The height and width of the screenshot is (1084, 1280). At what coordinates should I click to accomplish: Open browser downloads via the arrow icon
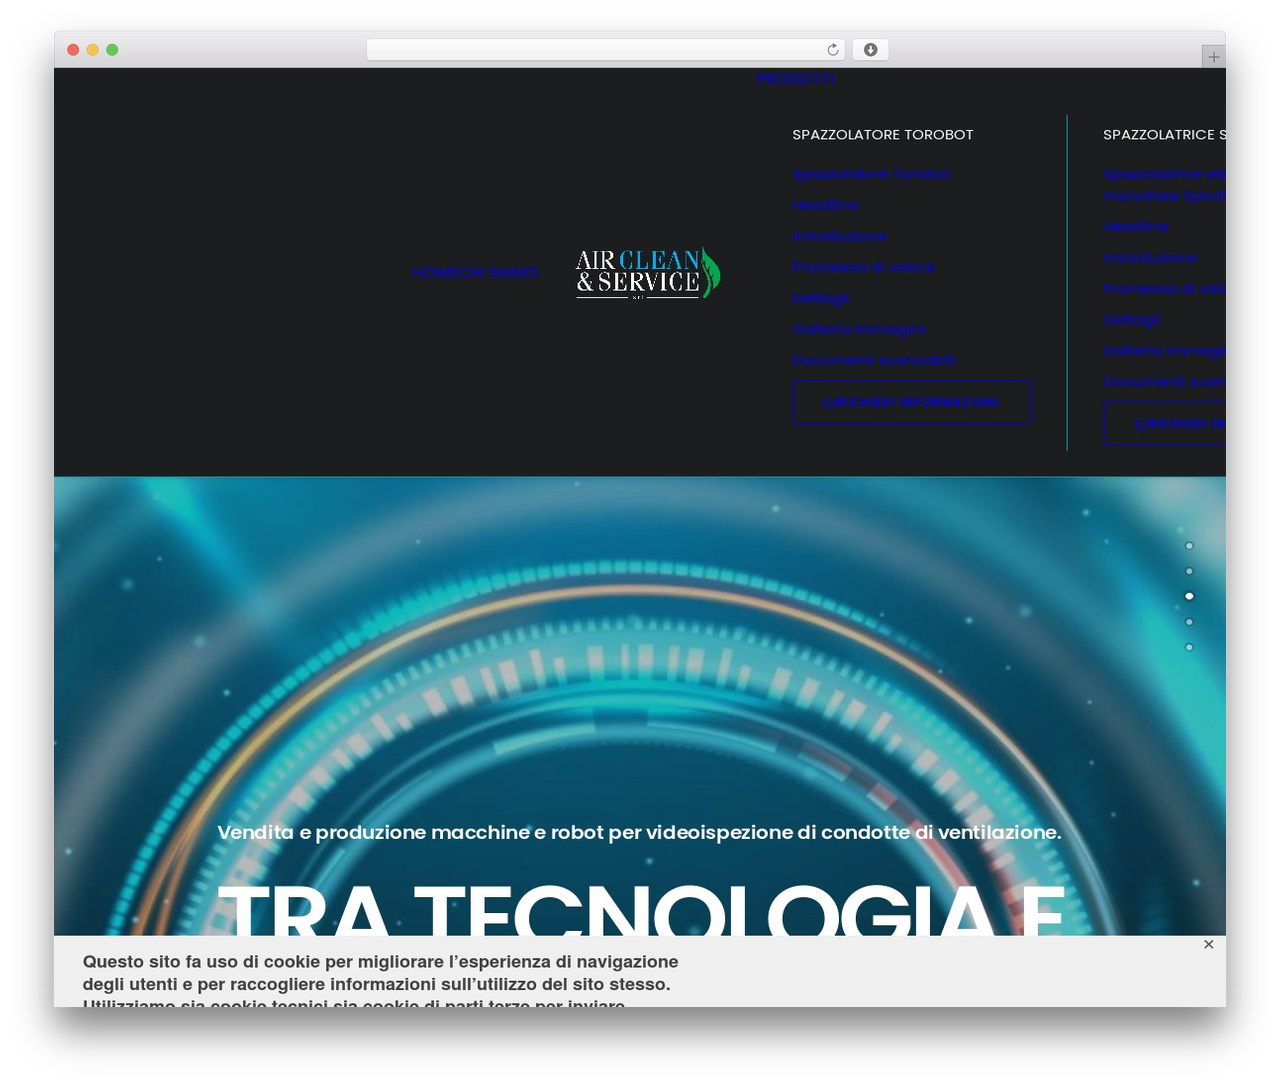870,50
